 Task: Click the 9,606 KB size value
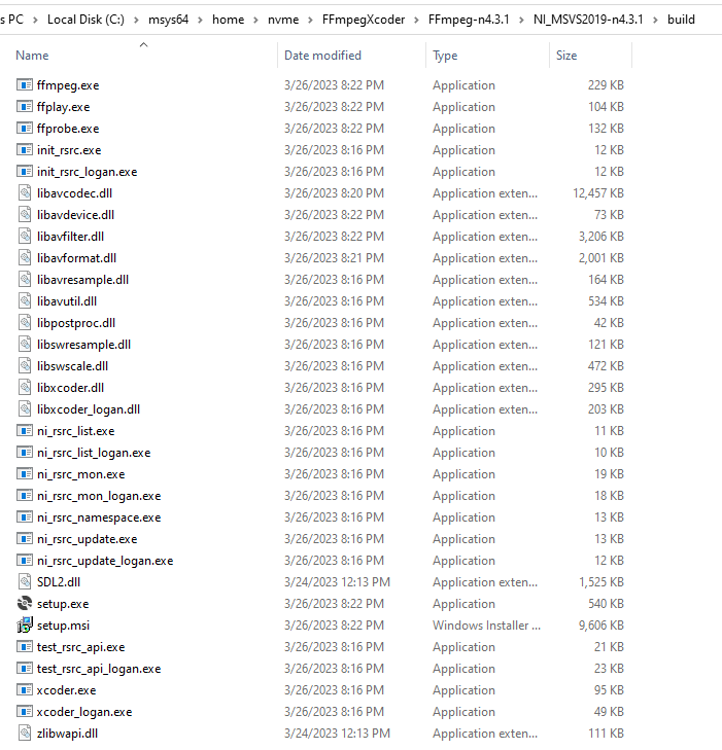[601, 625]
